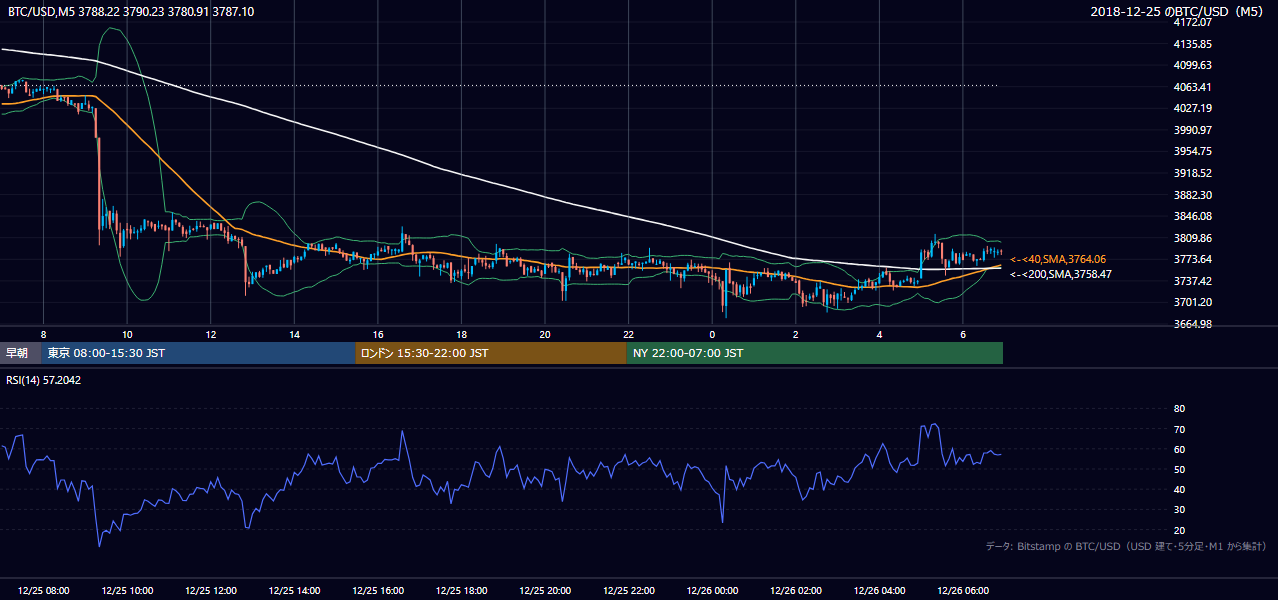Click the 12/25 10:00 date label
The width and height of the screenshot is (1278, 600).
click(127, 591)
